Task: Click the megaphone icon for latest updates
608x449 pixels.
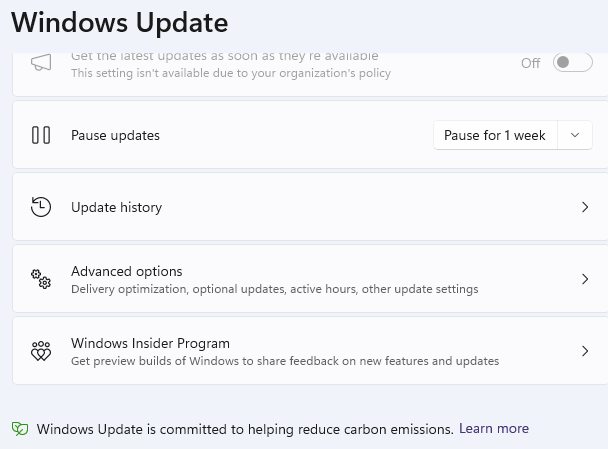Action: point(41,63)
